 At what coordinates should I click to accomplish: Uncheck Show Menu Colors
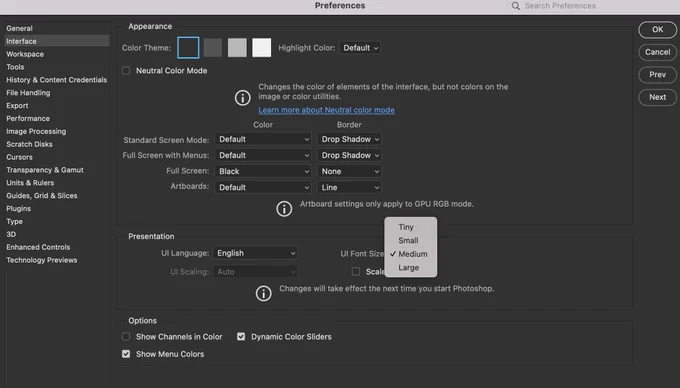coord(126,354)
